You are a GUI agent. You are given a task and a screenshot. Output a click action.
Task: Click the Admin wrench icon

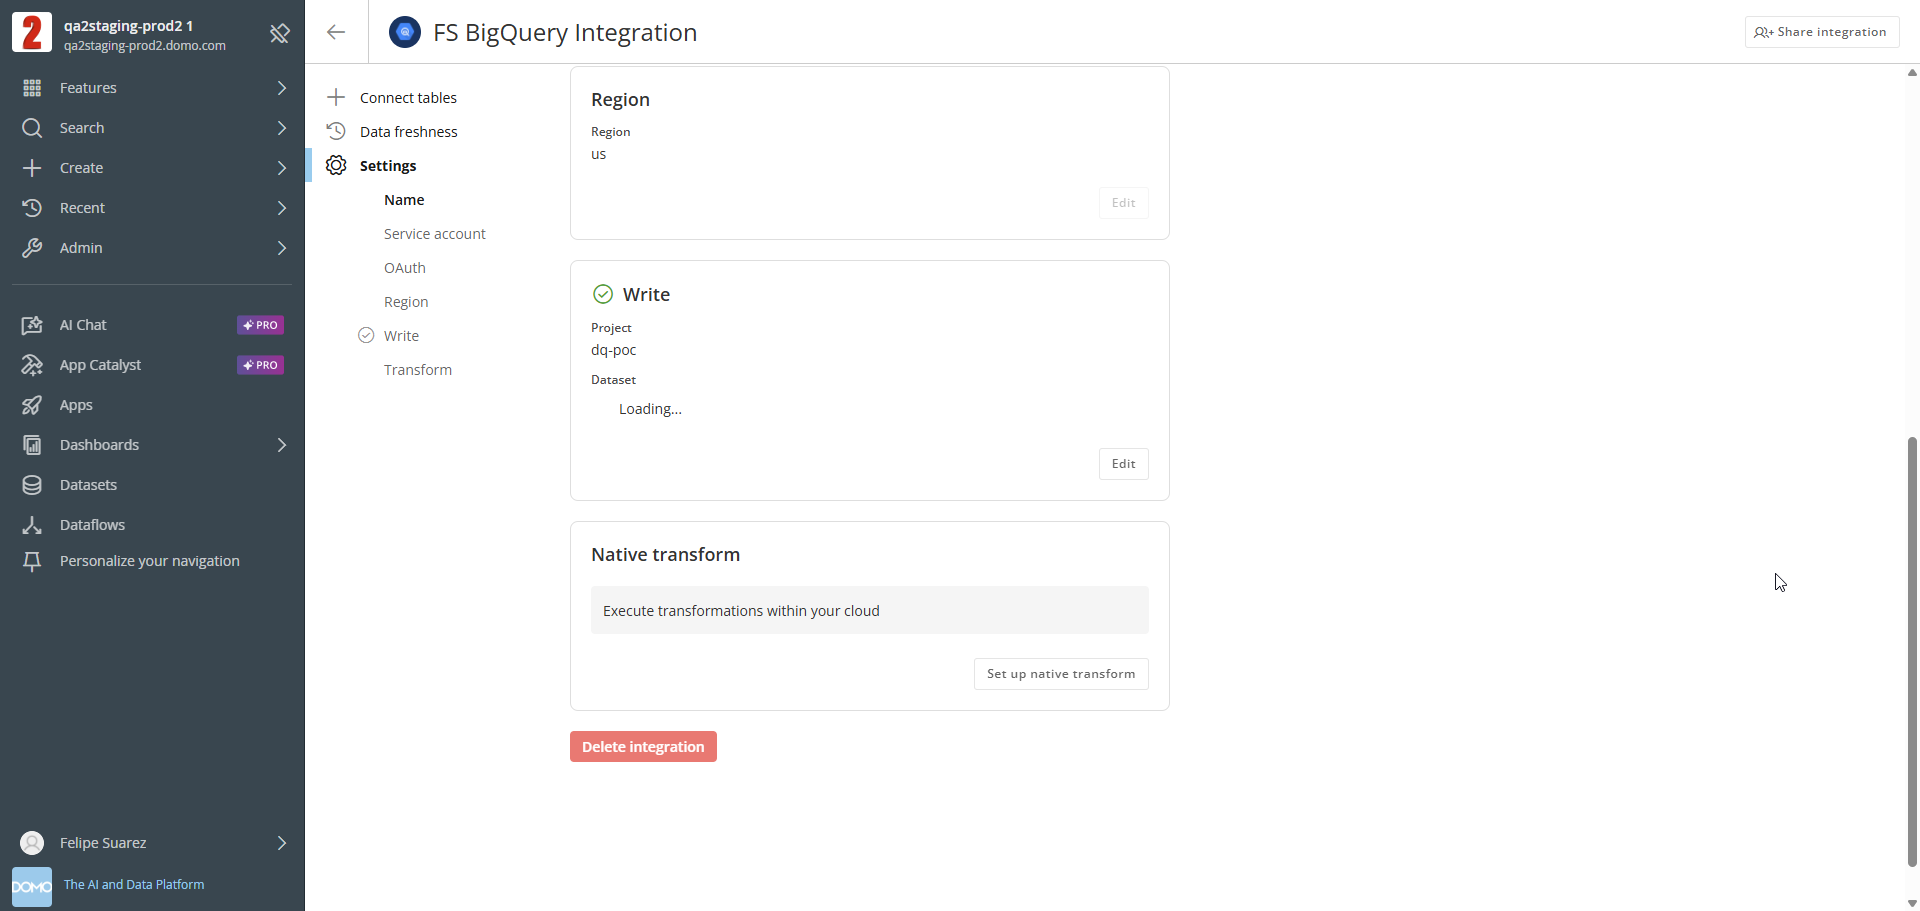pyautogui.click(x=32, y=248)
